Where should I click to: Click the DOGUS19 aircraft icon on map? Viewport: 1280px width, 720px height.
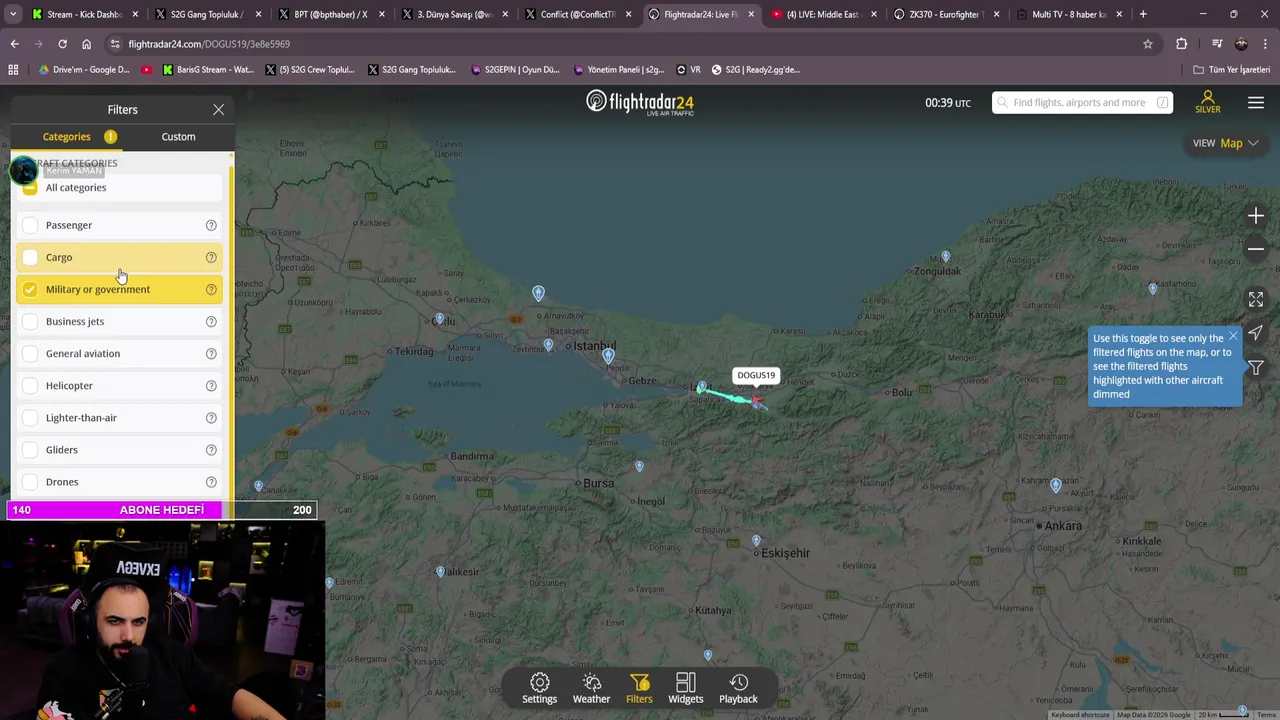click(x=757, y=402)
